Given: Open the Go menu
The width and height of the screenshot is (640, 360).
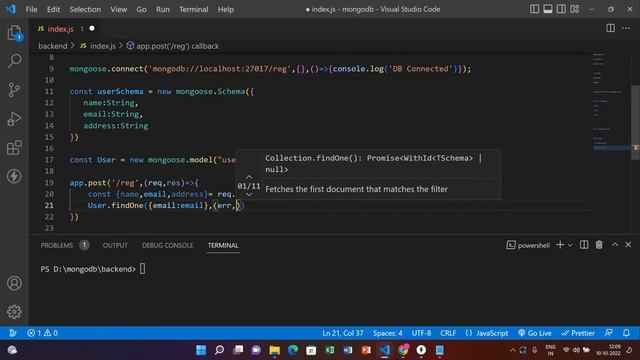Looking at the screenshot, I should click(x=141, y=9).
